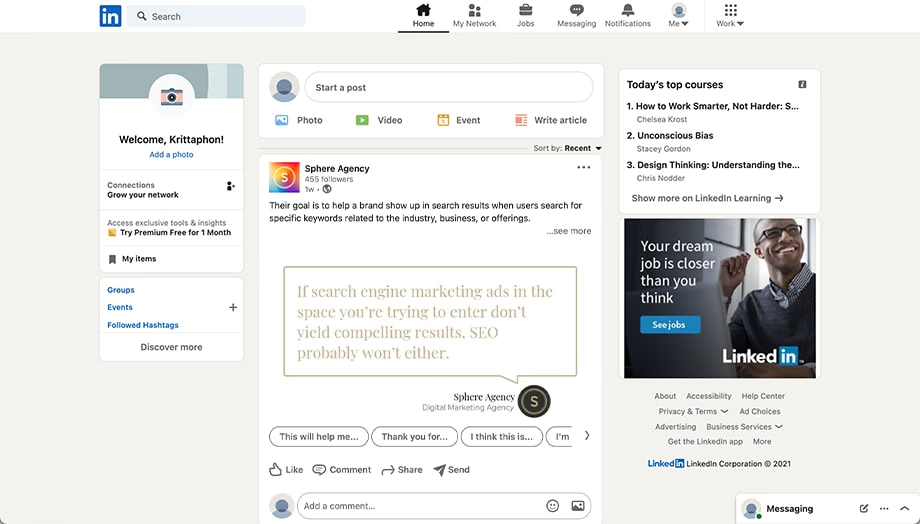Select the 'I think this is...' quick reply
The width and height of the screenshot is (920, 524).
coord(502,437)
